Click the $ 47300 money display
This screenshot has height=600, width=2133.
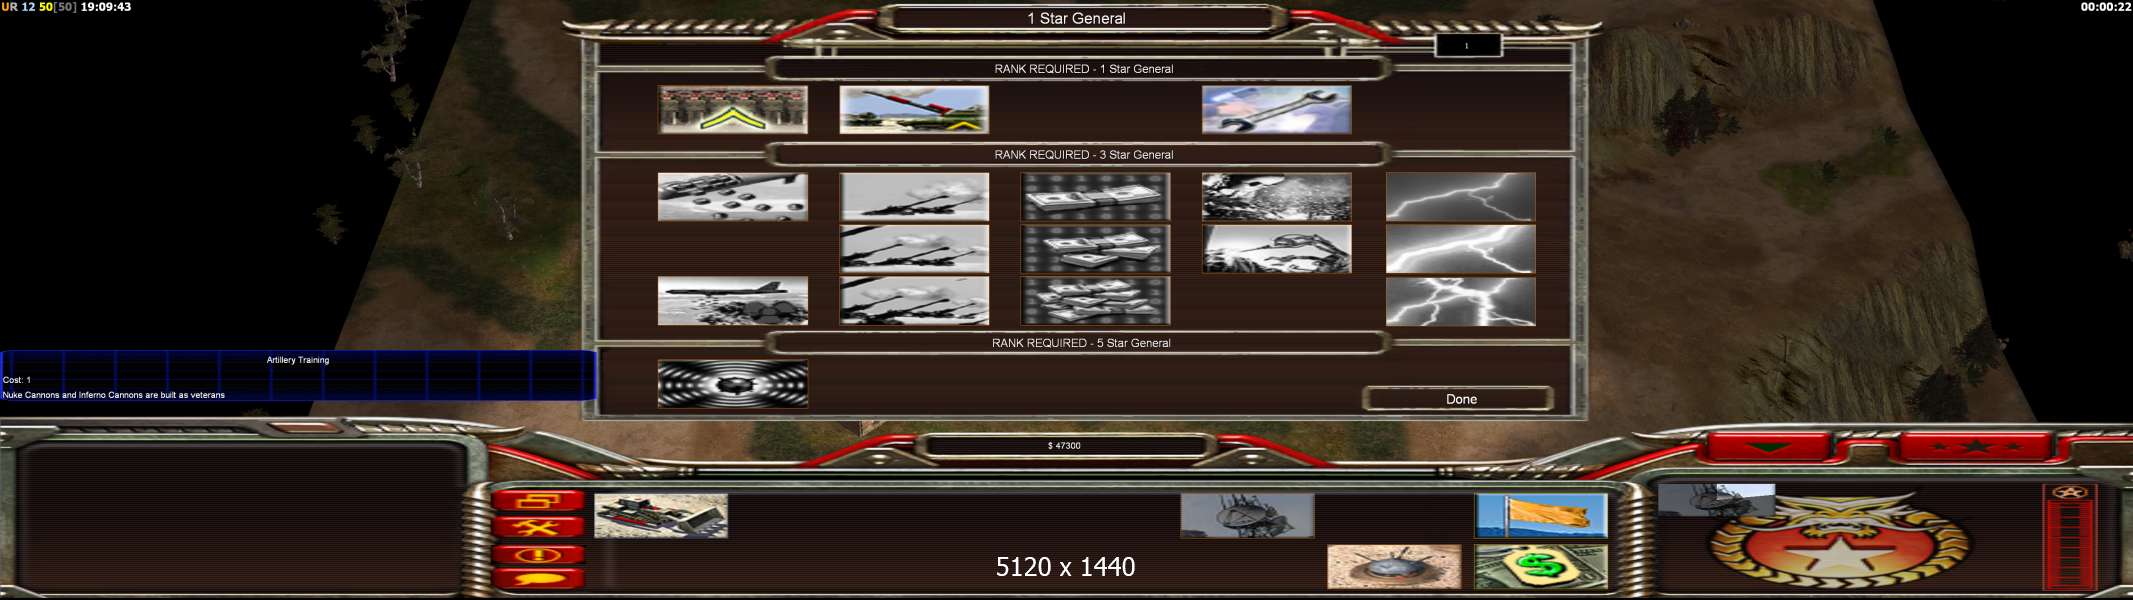click(1064, 446)
